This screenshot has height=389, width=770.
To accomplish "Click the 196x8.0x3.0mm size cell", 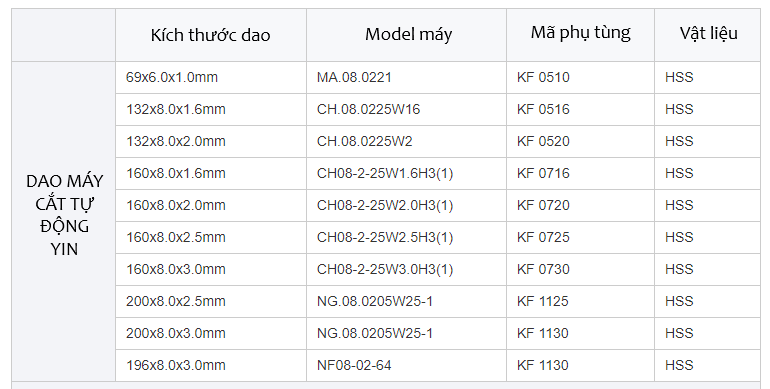I will [211, 365].
